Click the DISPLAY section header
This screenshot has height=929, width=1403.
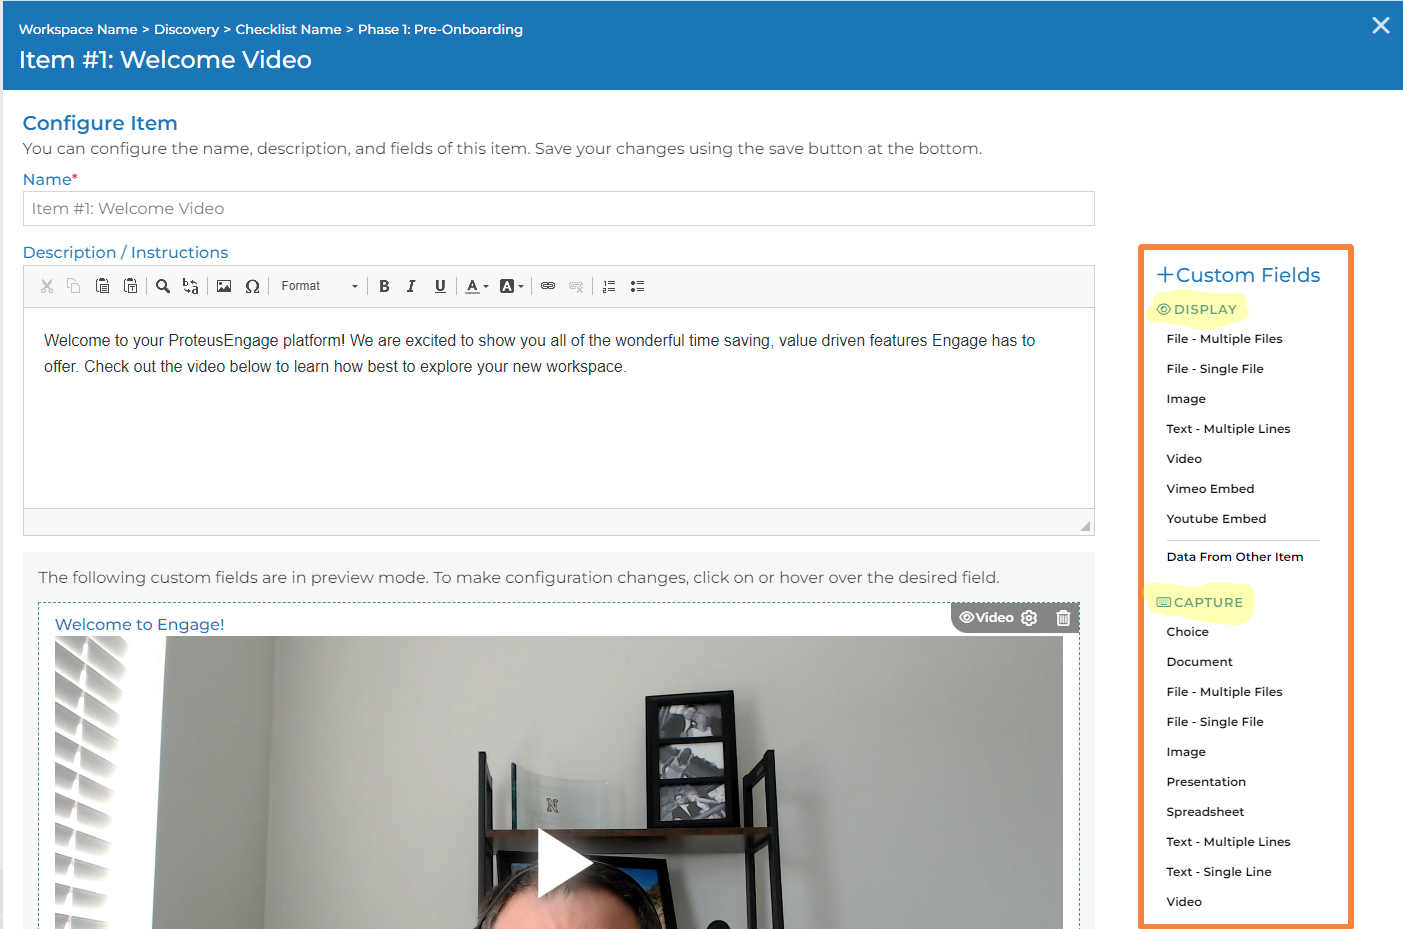(1197, 309)
